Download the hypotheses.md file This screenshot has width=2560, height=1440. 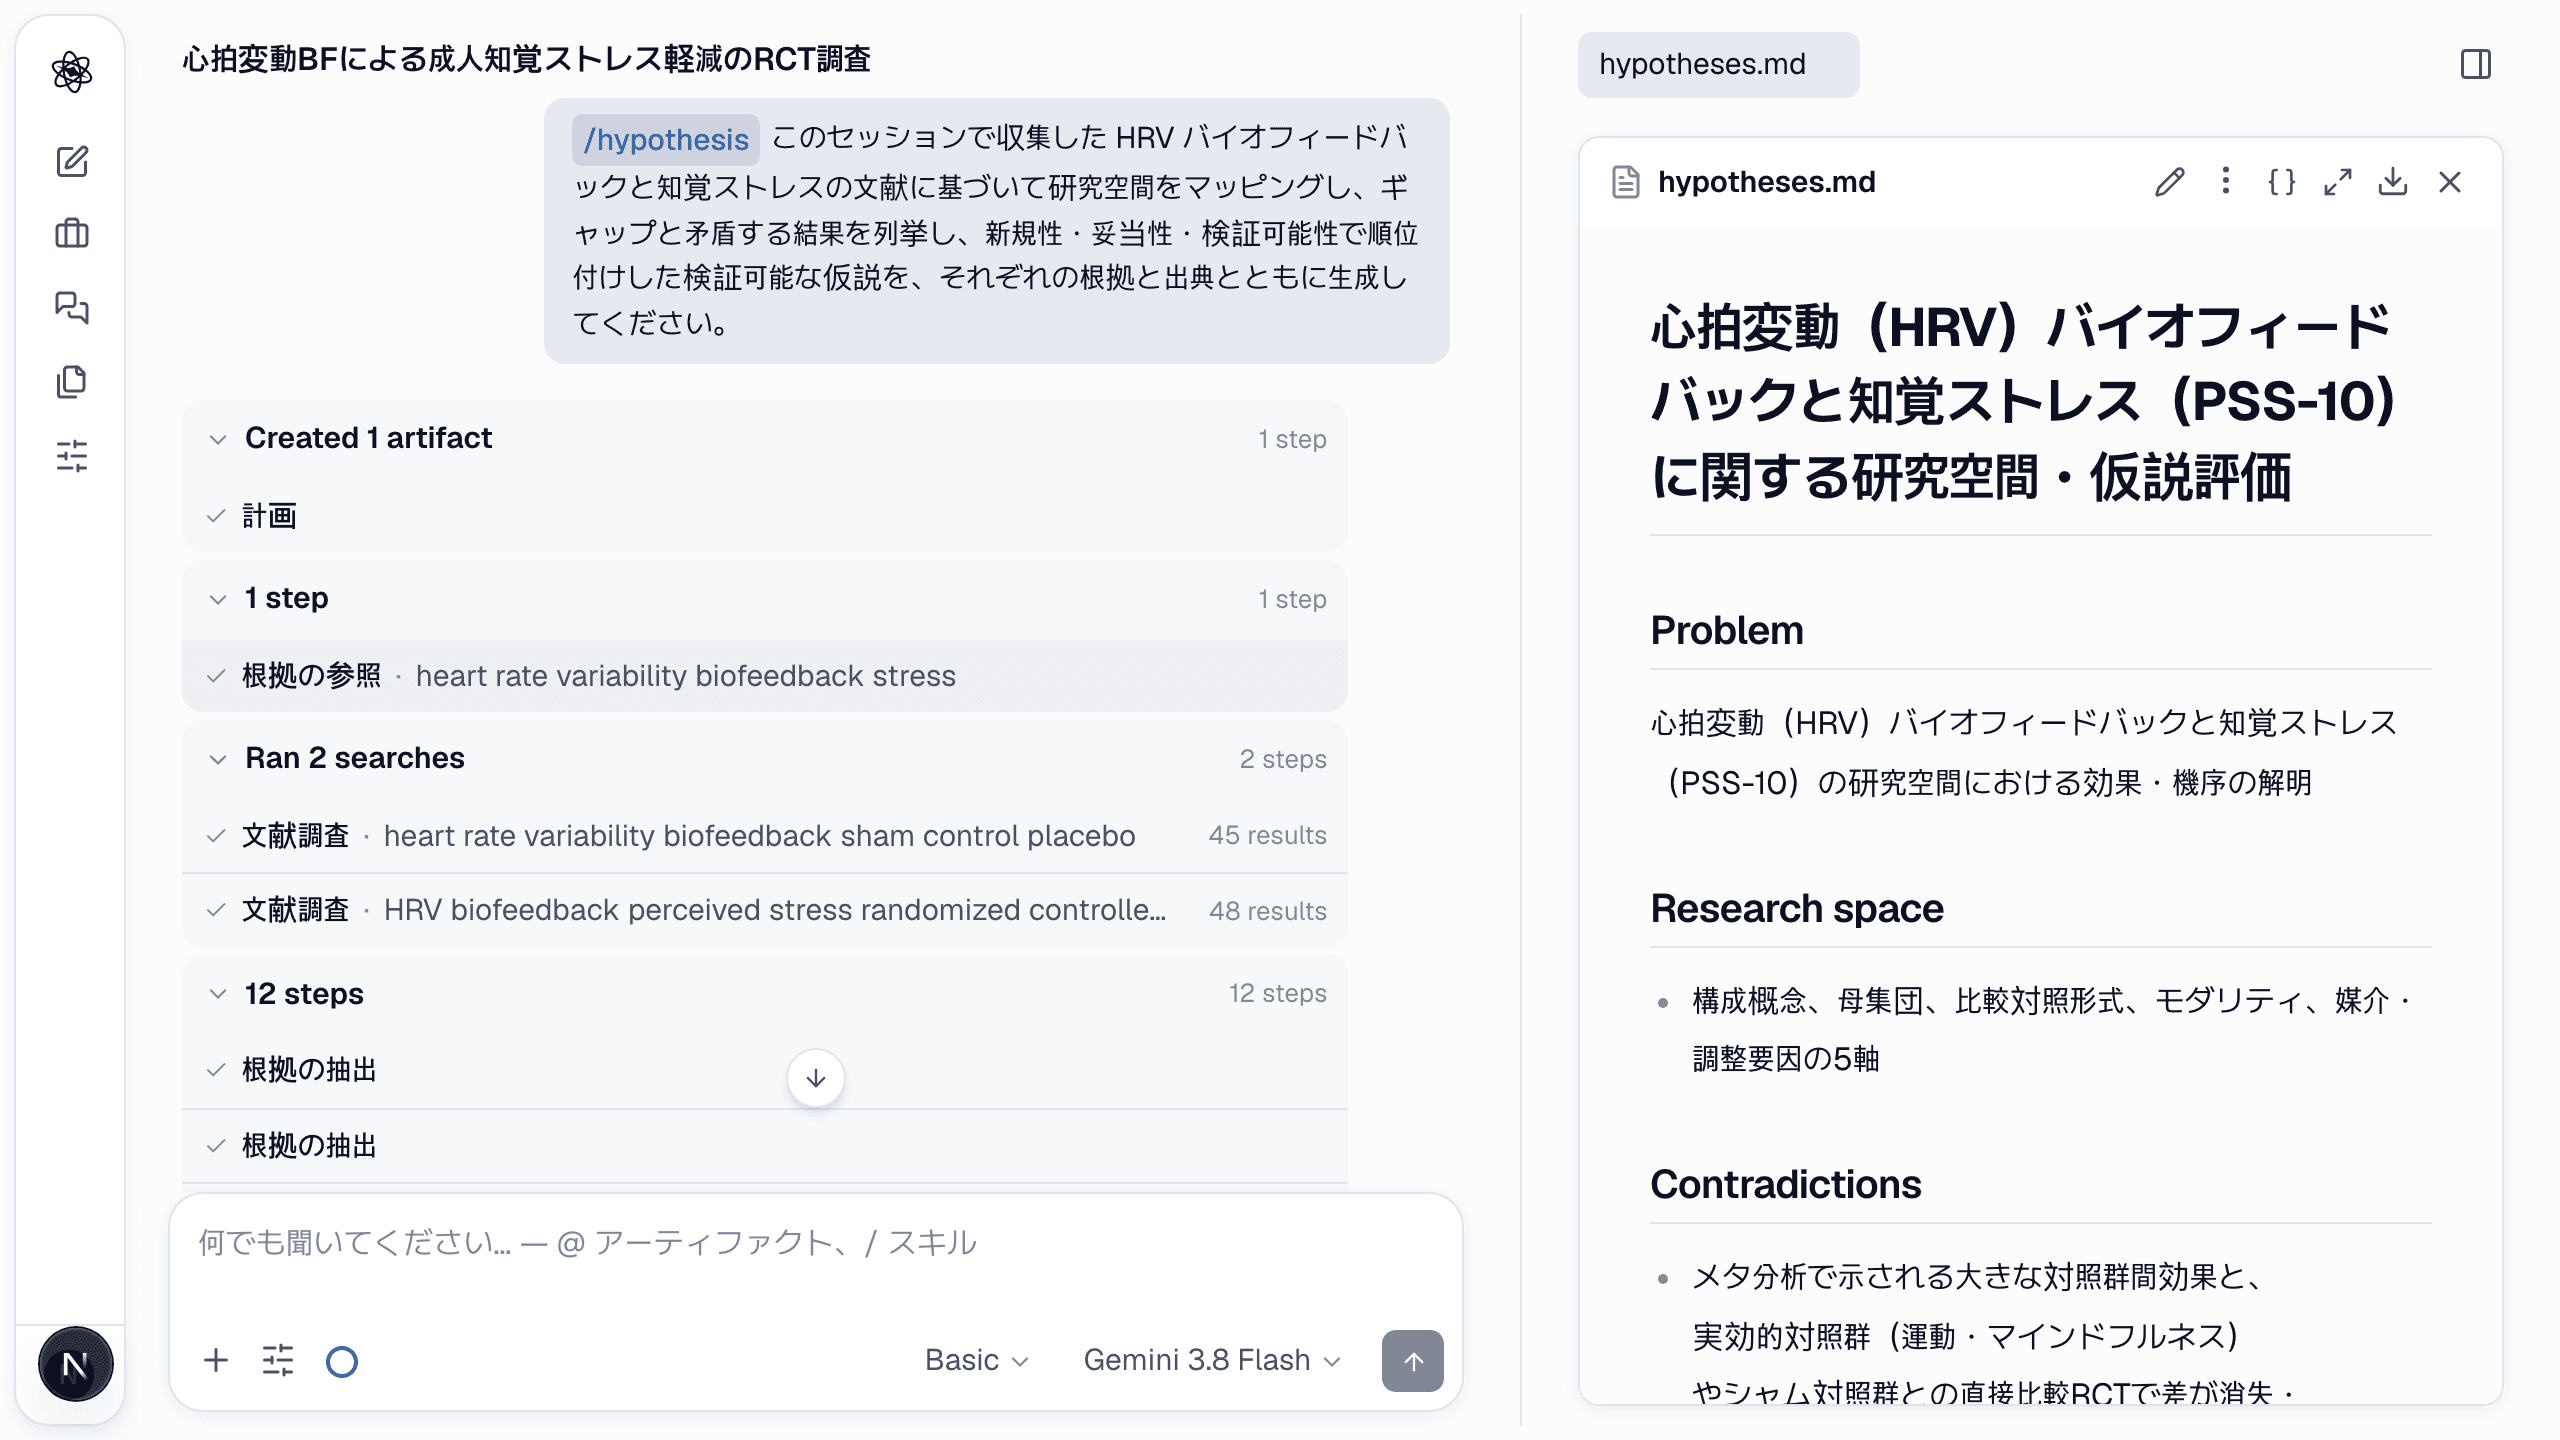(2393, 182)
